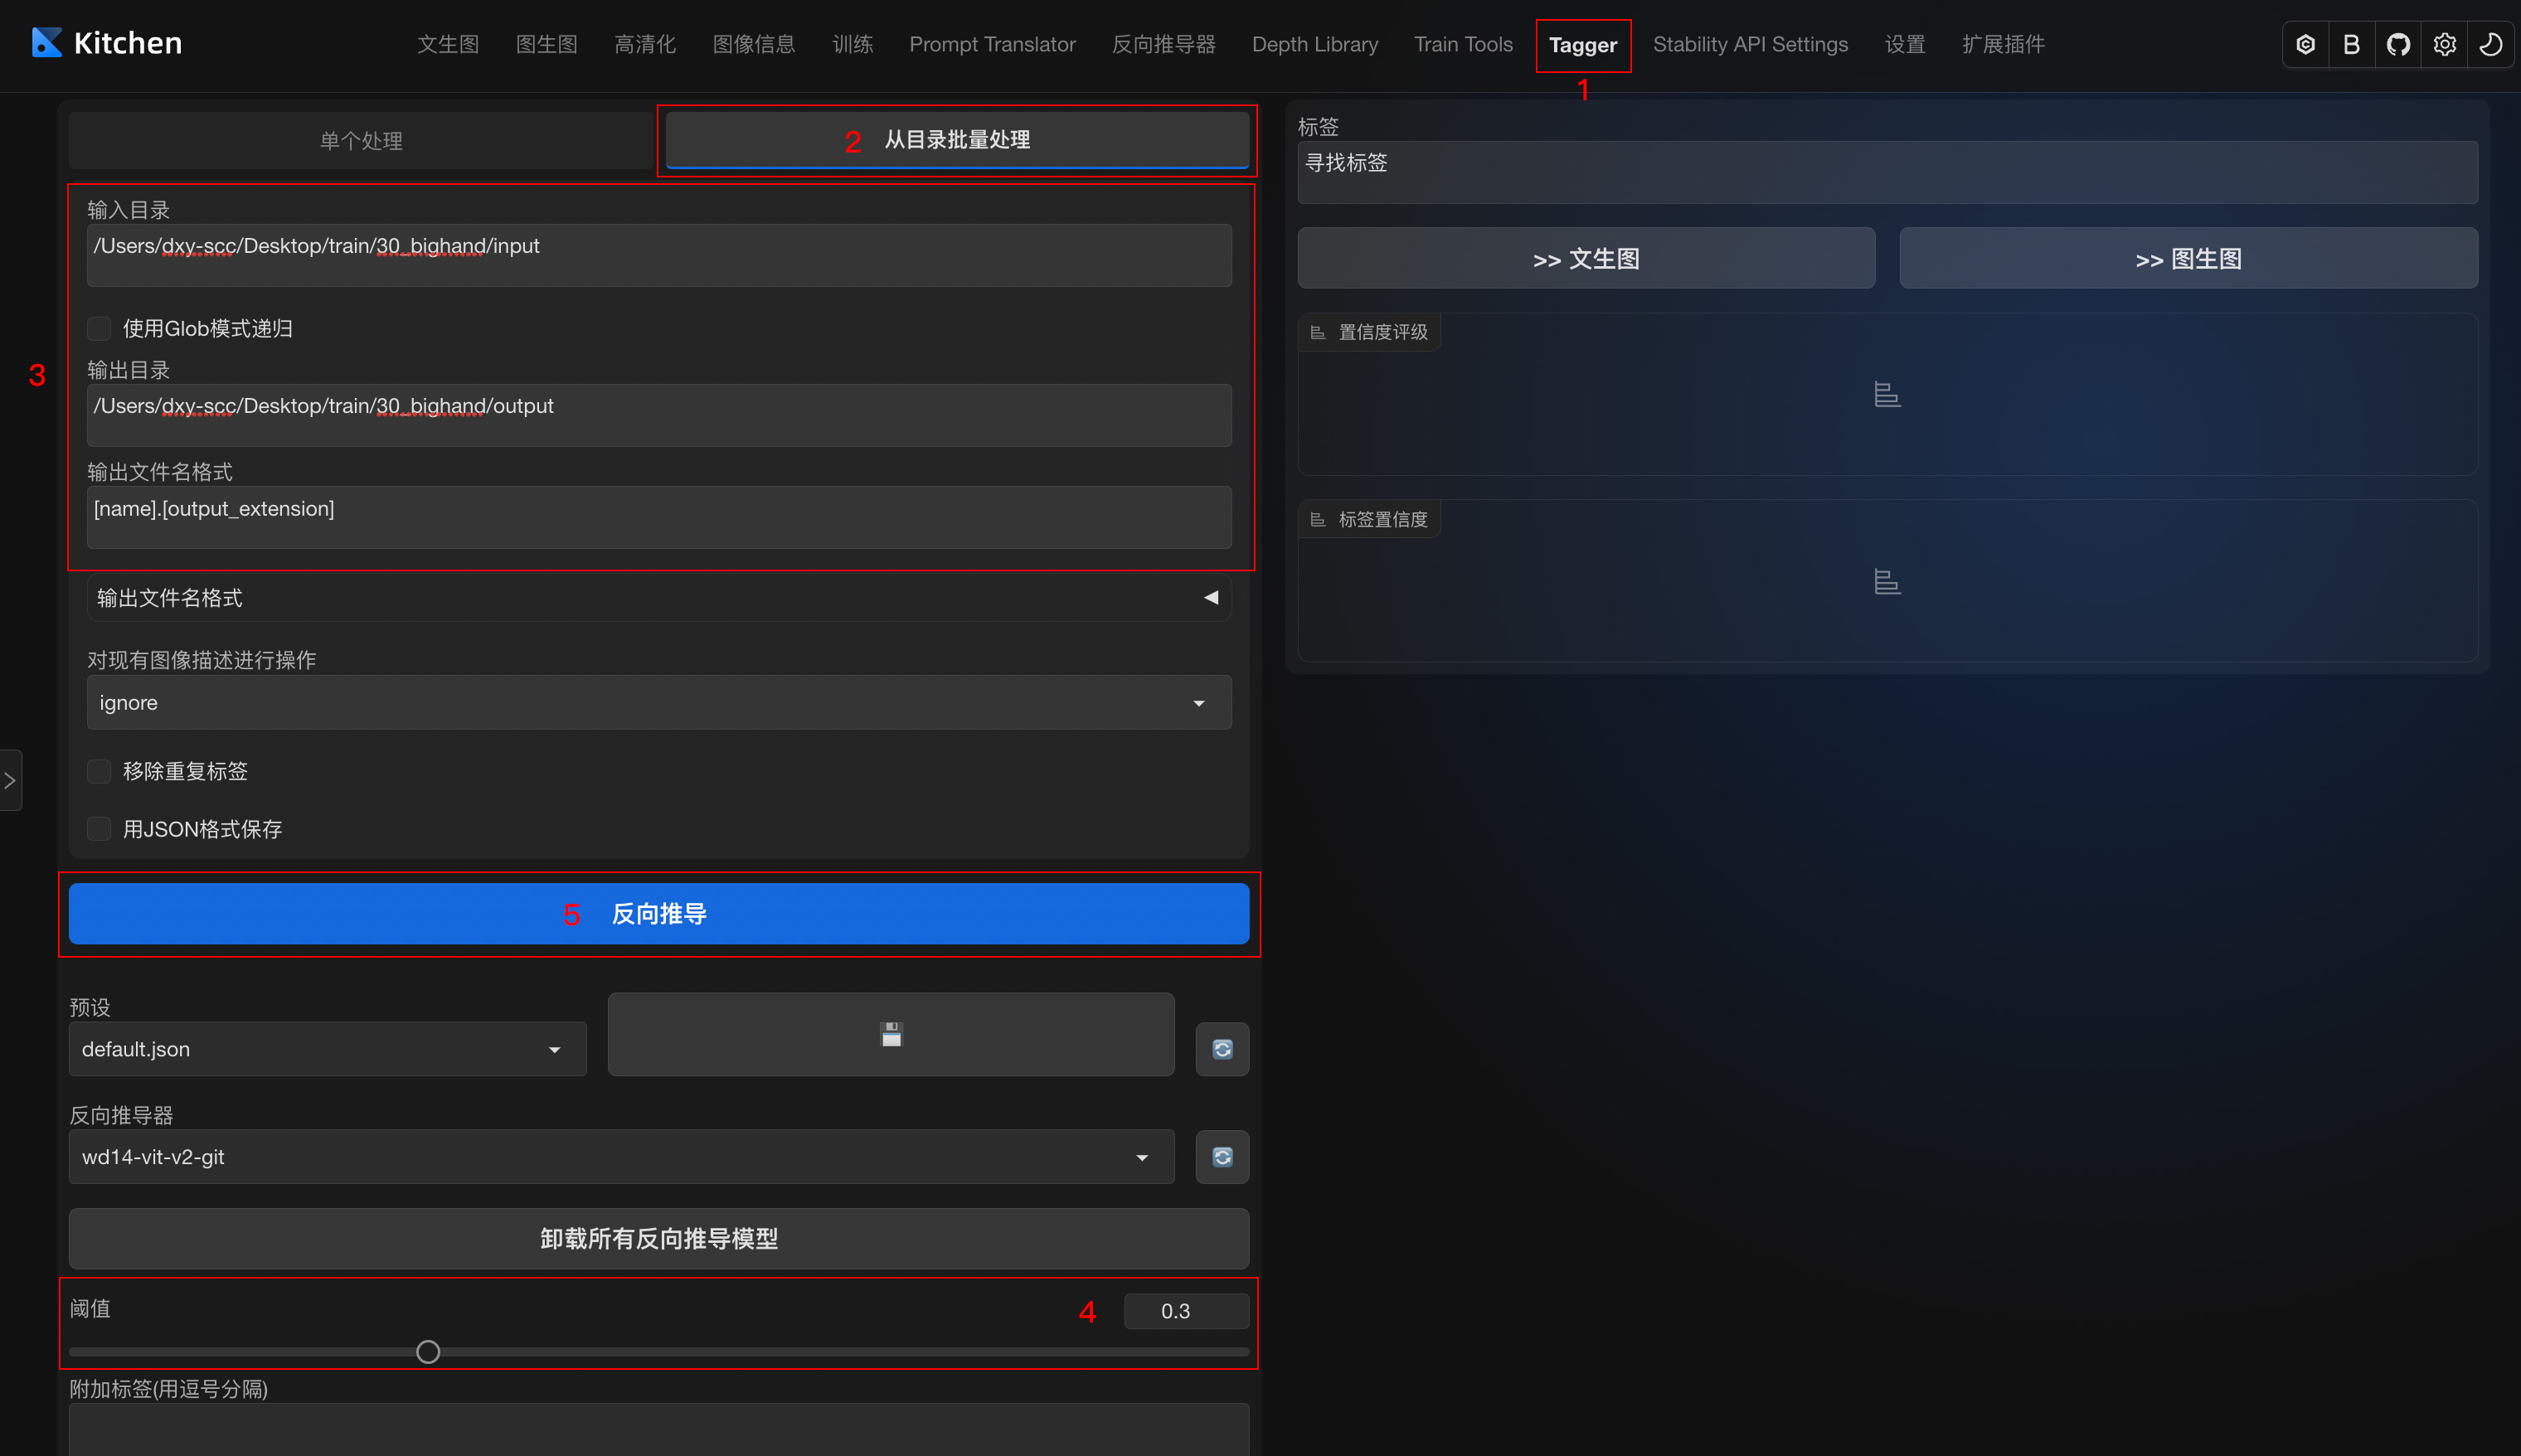Switch to the 单个处理 tab
This screenshot has width=2521, height=1456.
pyautogui.click(x=361, y=141)
